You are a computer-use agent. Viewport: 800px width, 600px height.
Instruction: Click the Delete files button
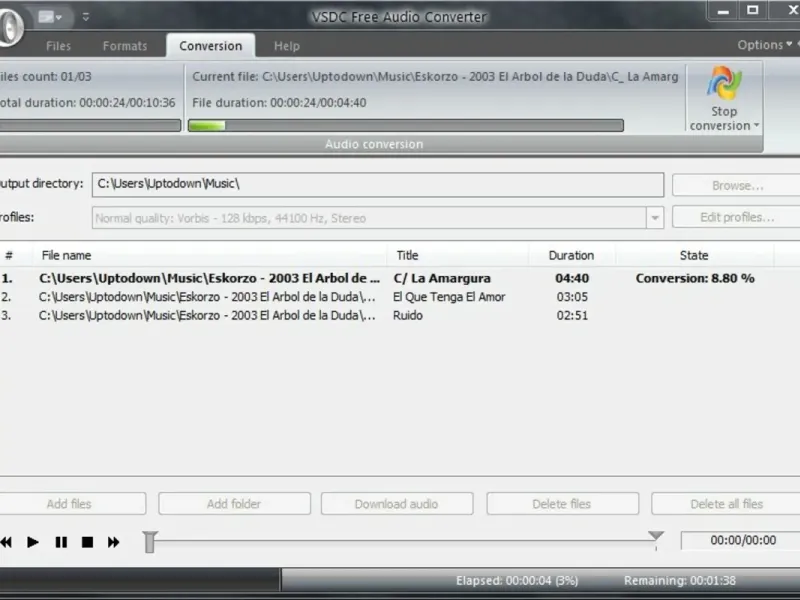point(562,504)
